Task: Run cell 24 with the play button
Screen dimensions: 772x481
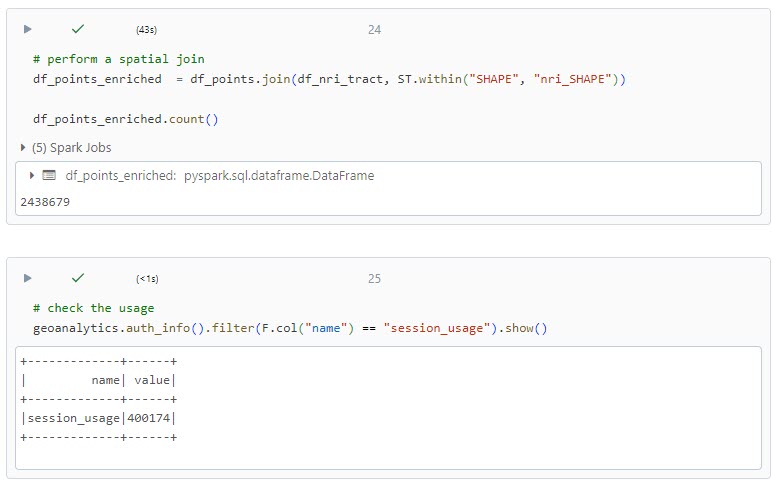Action: click(x=28, y=29)
